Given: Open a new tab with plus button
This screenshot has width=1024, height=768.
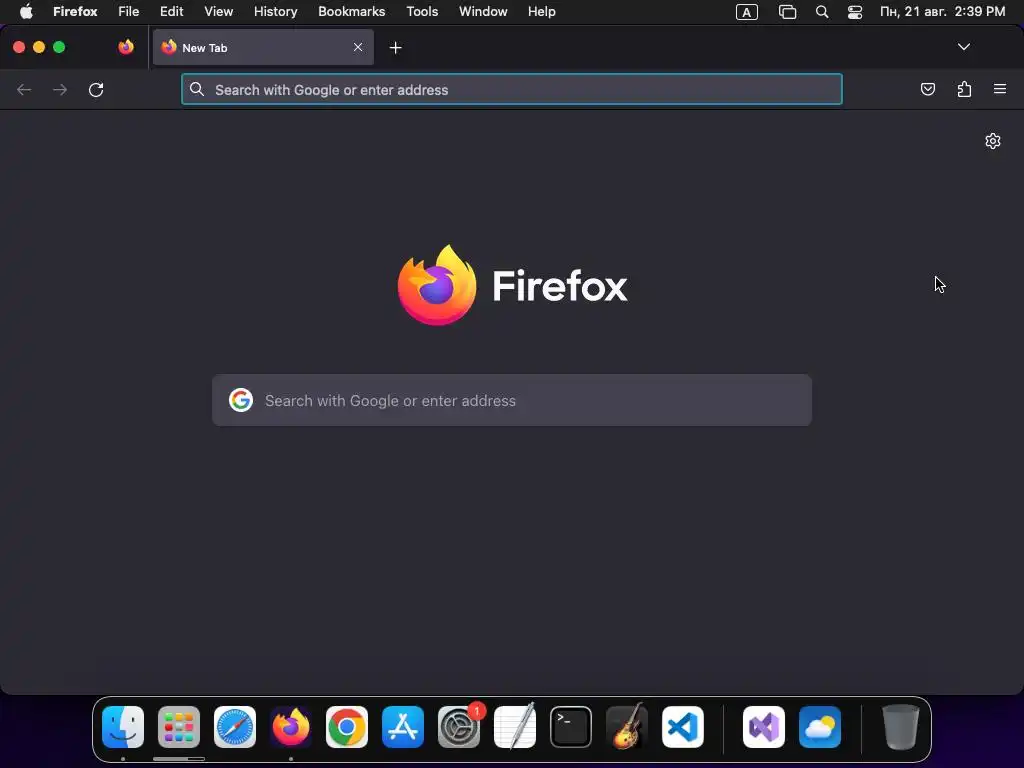Looking at the screenshot, I should [395, 48].
